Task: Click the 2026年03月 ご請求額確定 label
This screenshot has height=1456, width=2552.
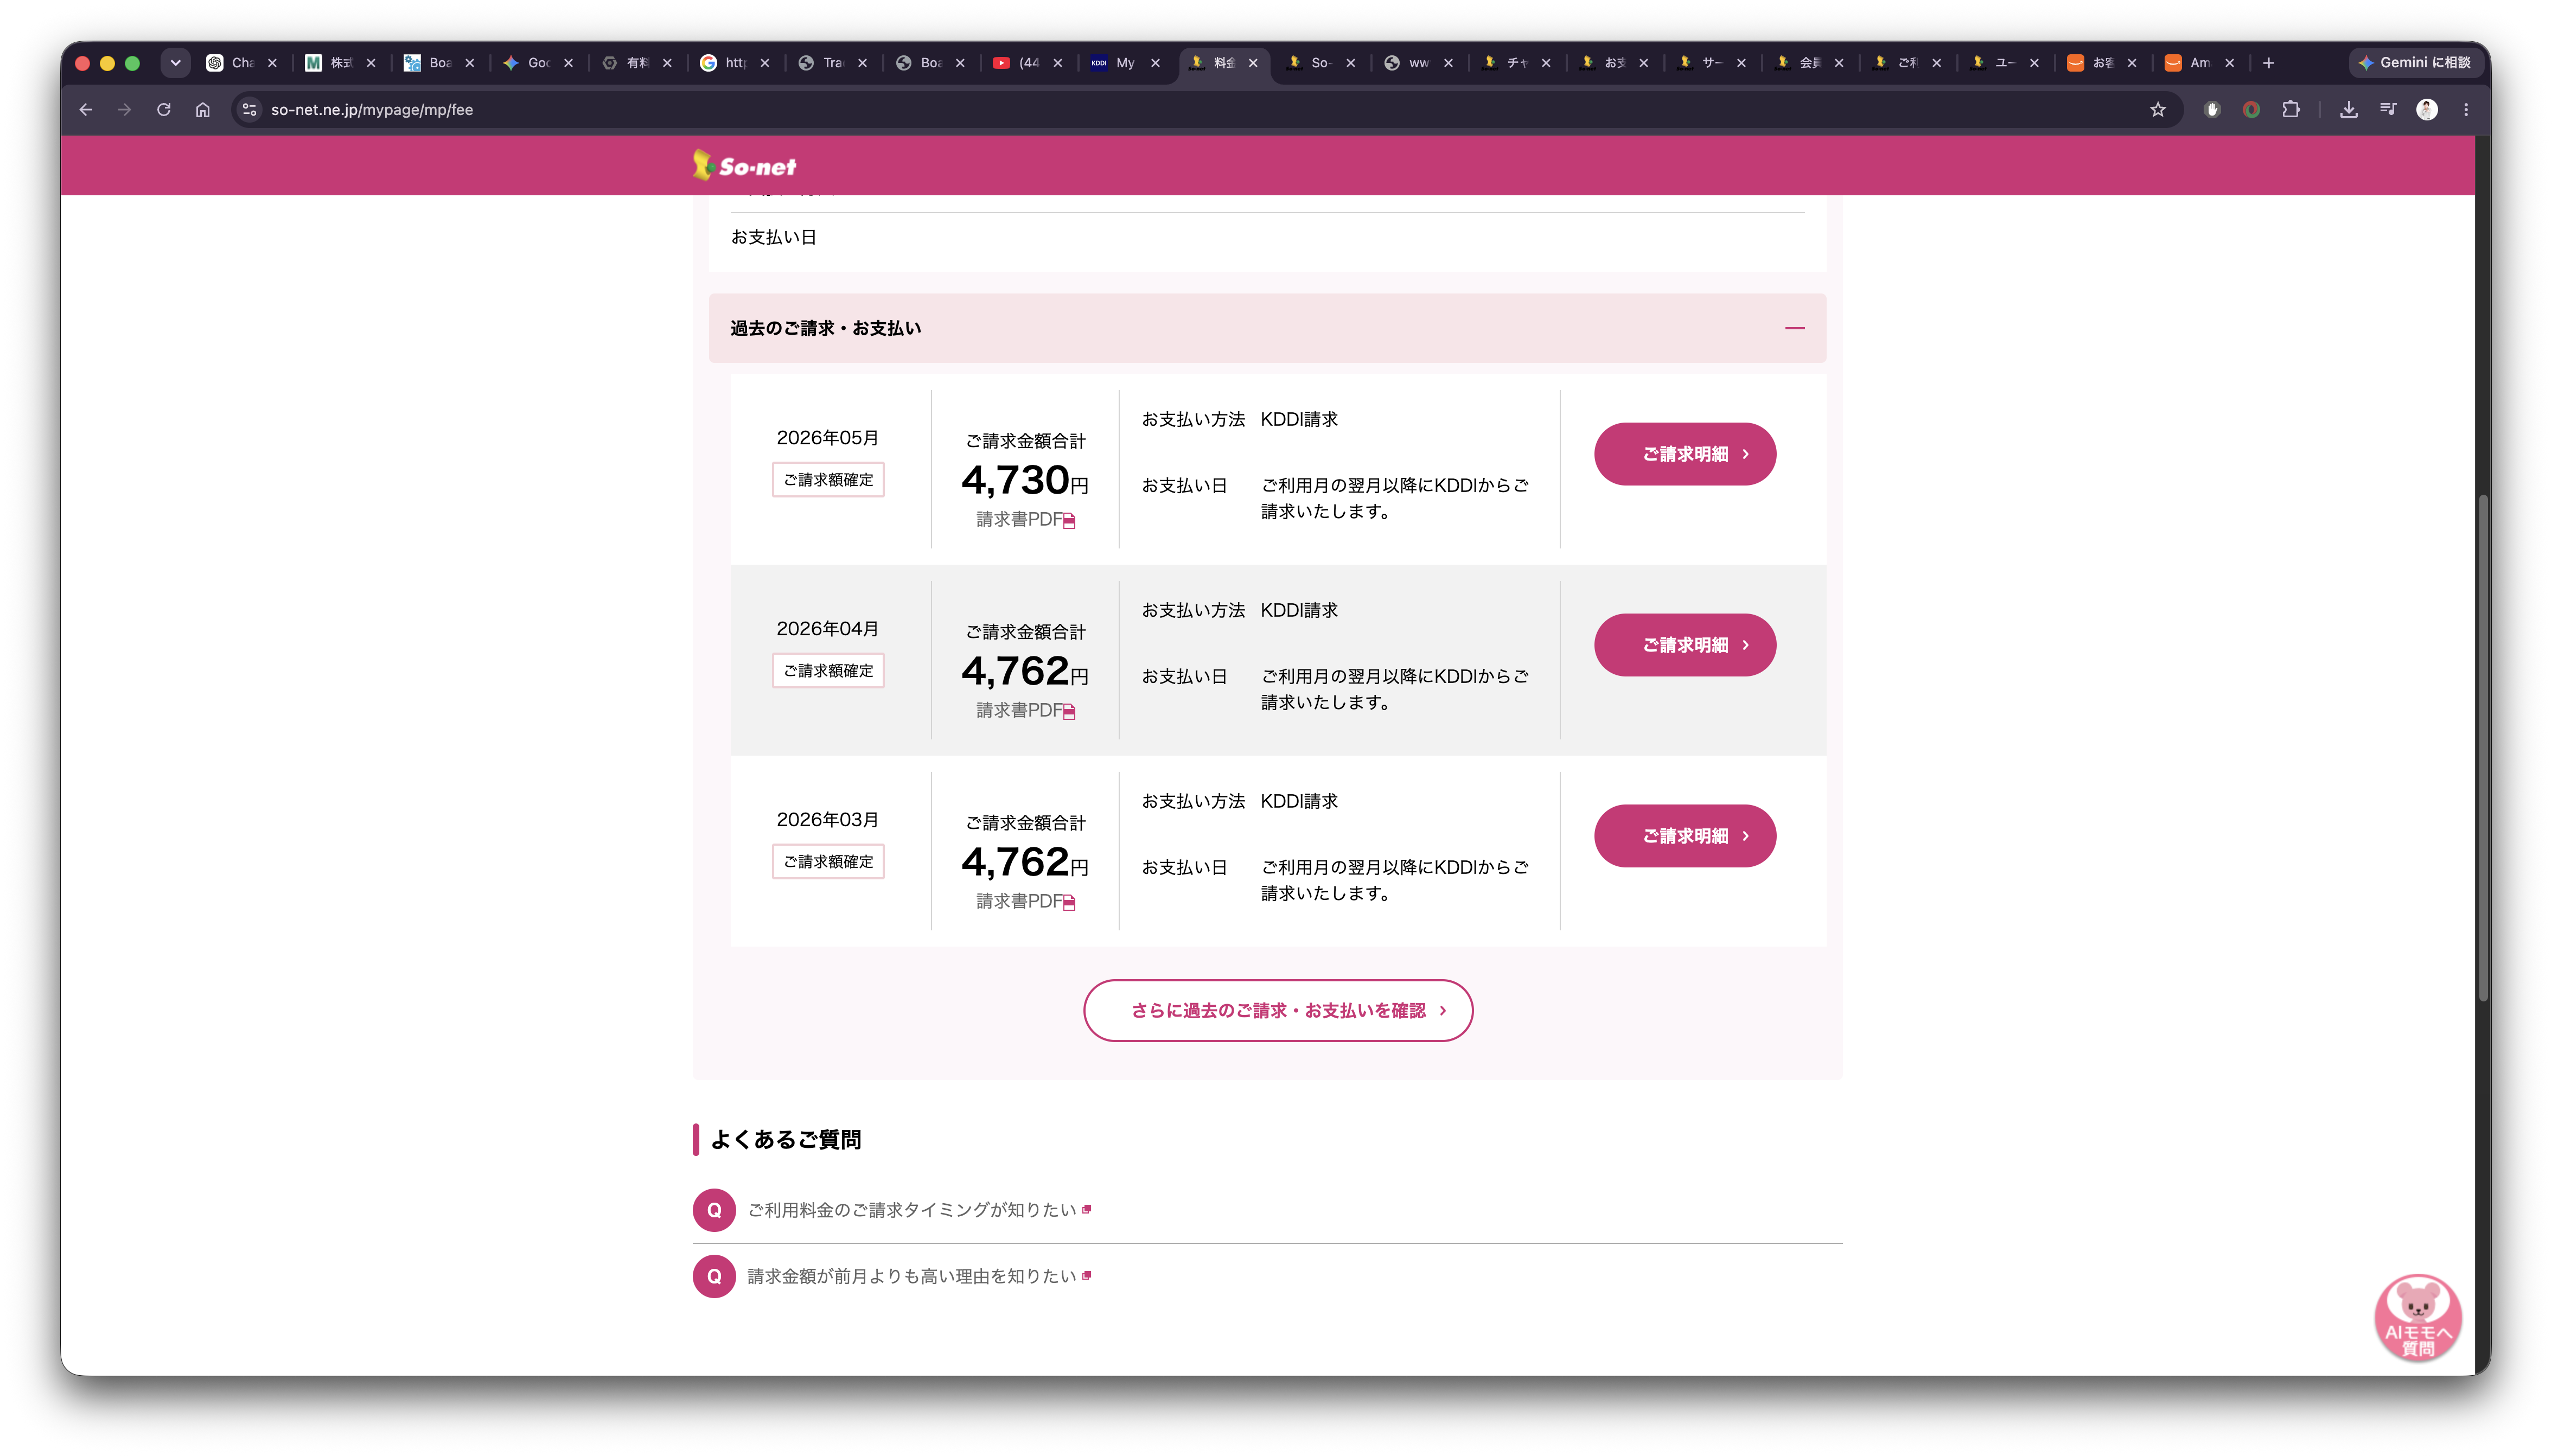Action: [x=828, y=862]
